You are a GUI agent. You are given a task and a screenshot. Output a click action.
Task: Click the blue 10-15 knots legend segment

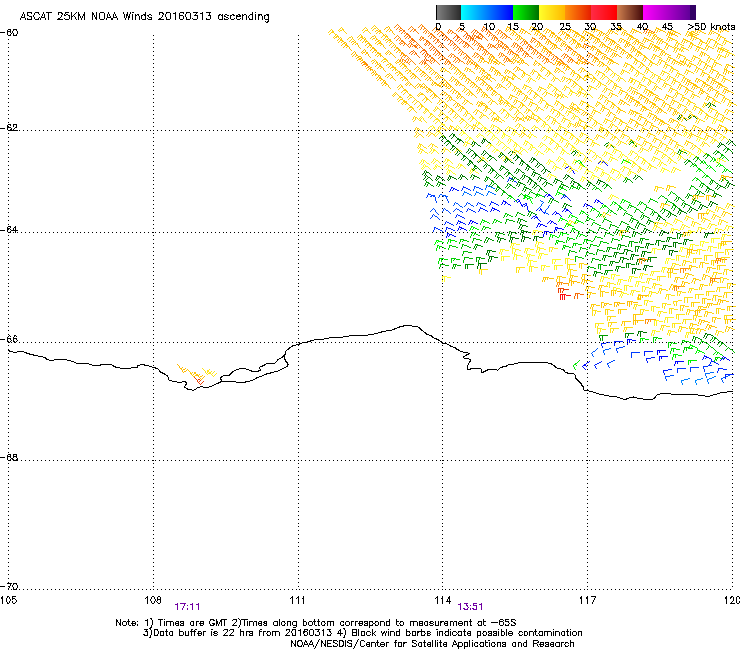point(500,12)
